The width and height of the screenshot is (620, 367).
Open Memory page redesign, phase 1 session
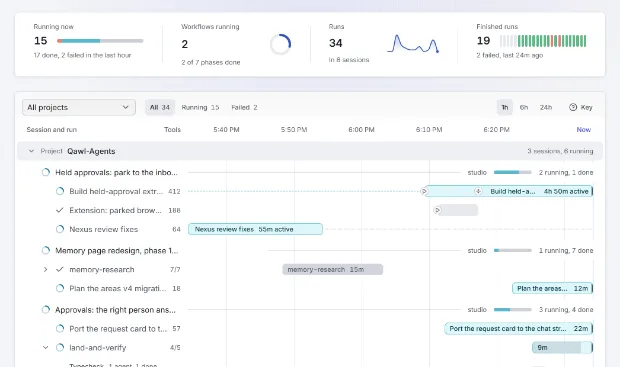[117, 250]
